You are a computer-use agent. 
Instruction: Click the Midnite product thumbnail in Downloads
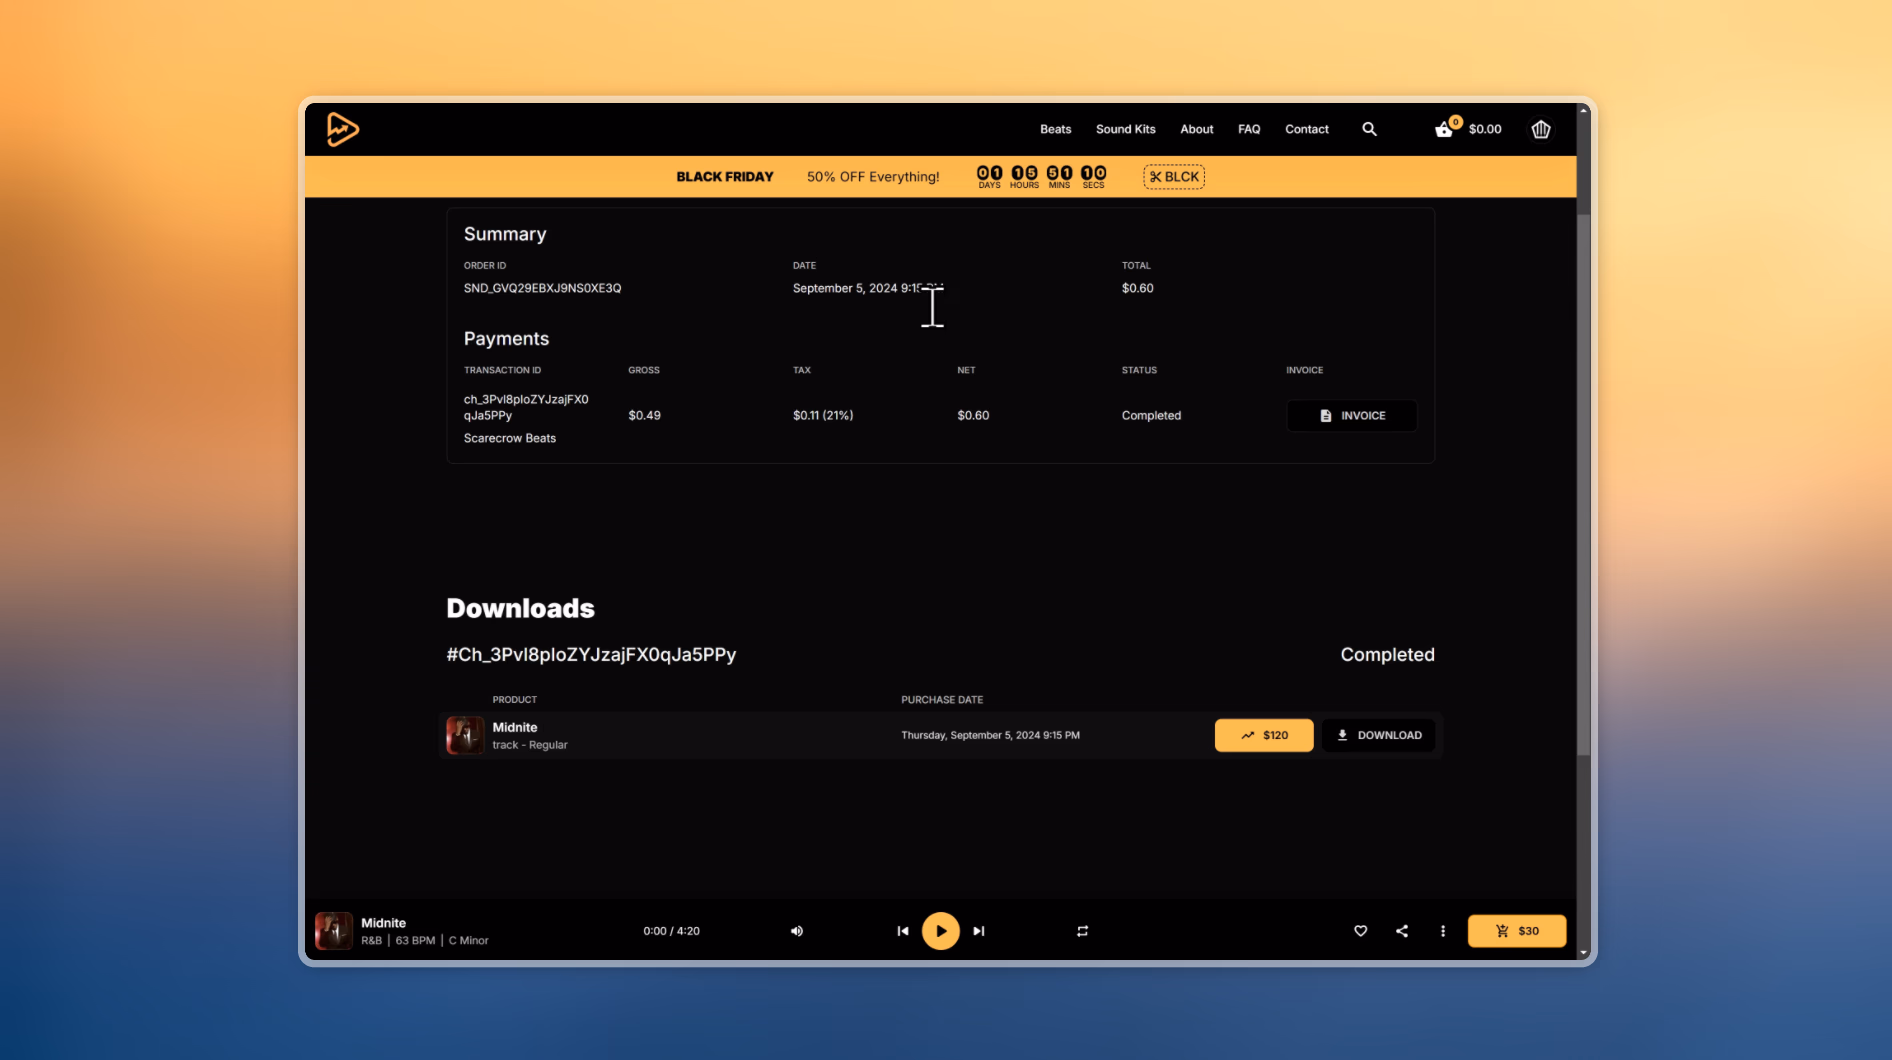coord(465,735)
